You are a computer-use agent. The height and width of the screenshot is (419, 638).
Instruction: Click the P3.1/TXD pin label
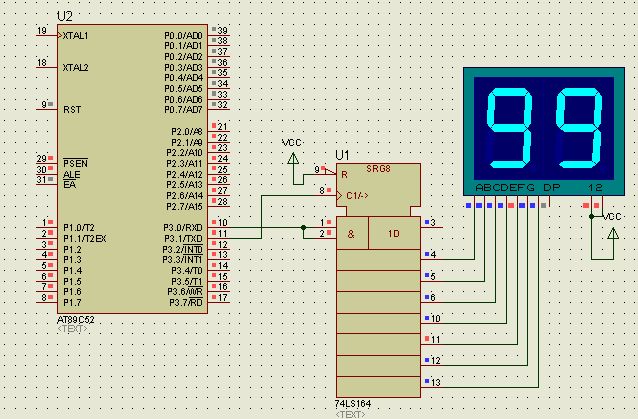point(183,238)
